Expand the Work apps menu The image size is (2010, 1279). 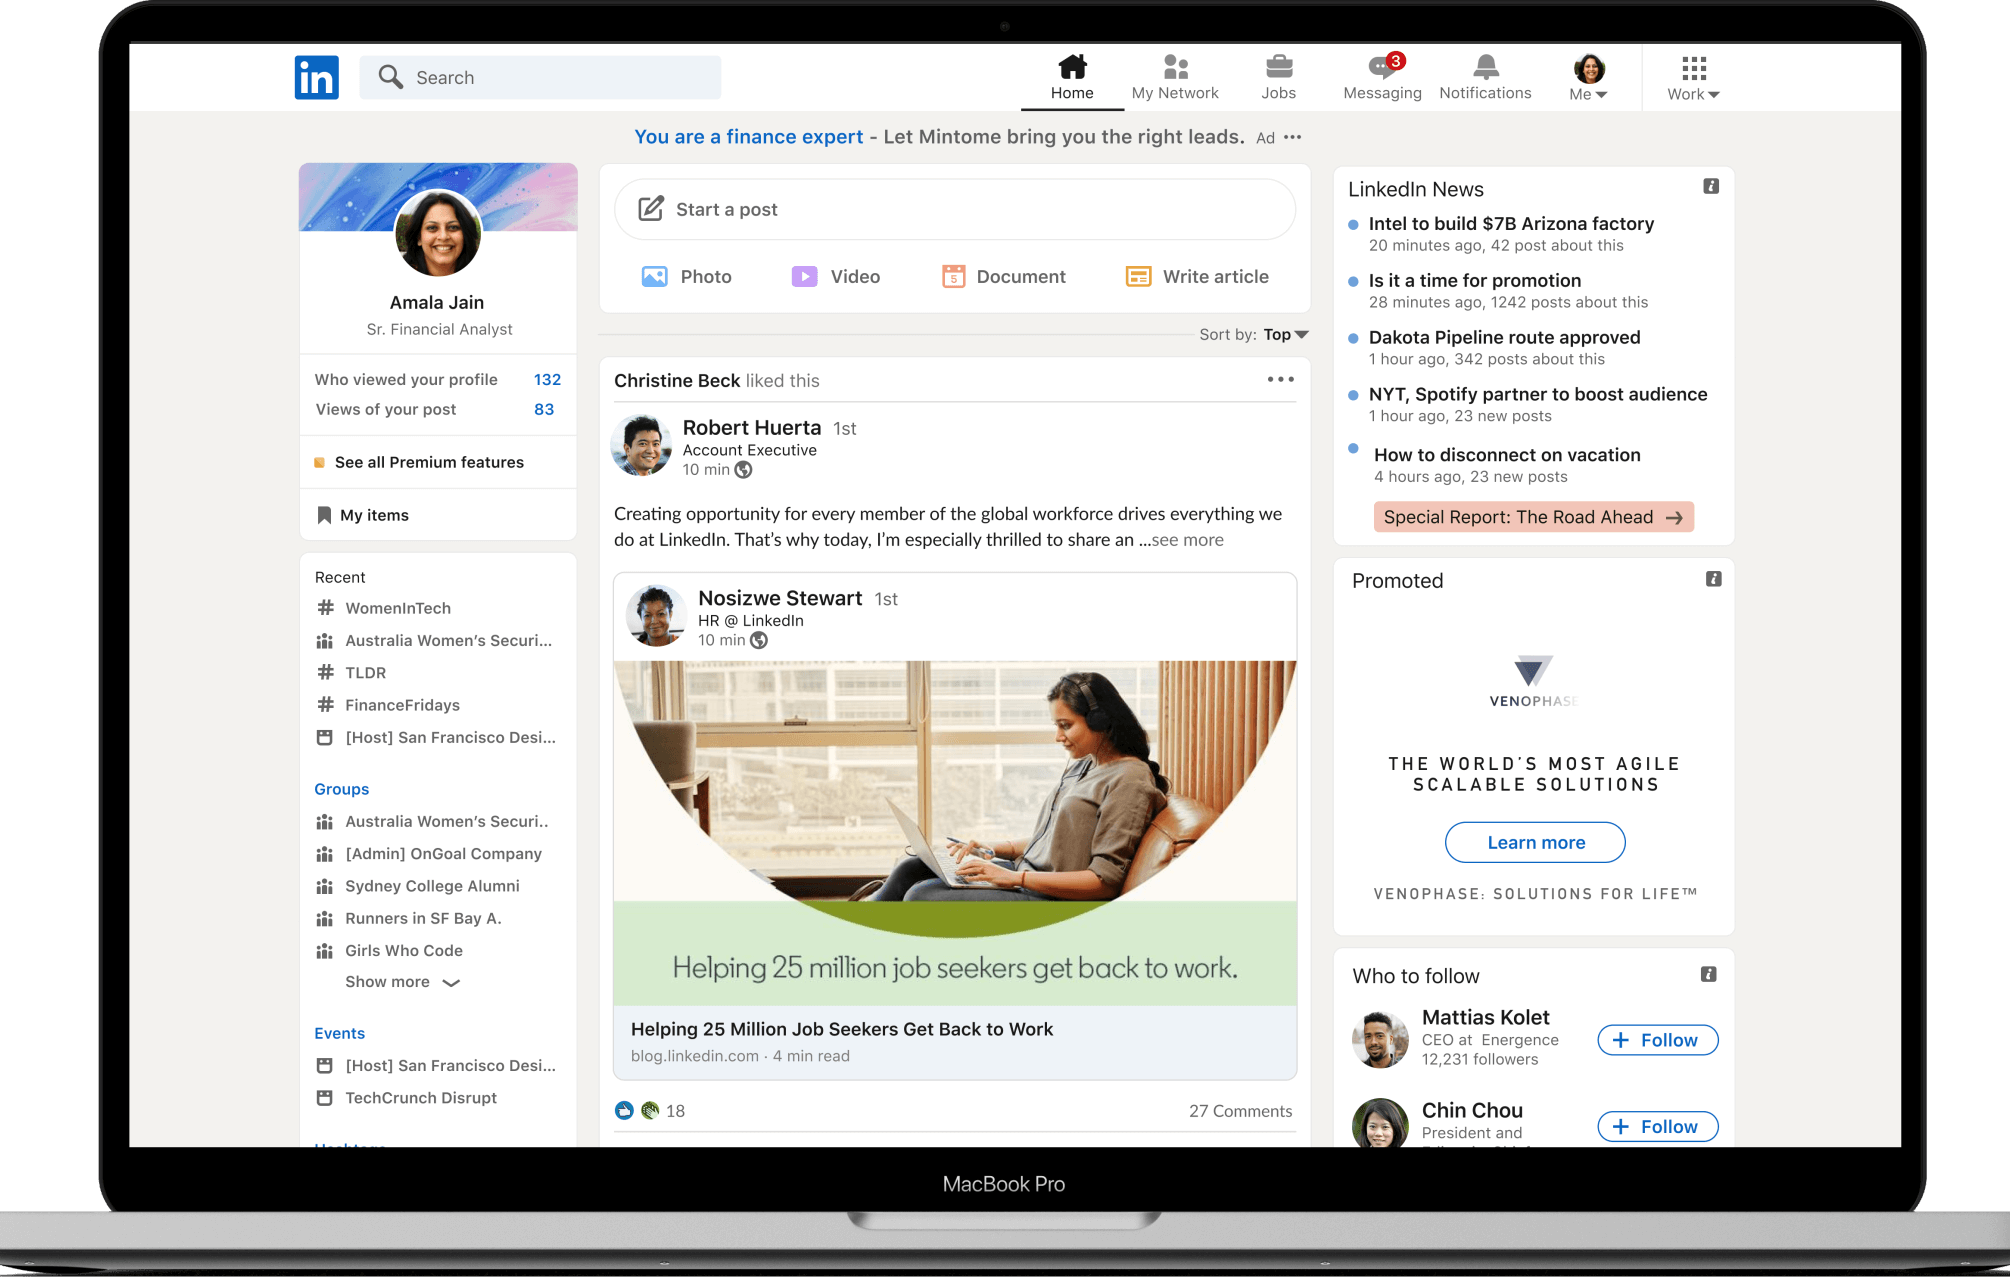[x=1693, y=78]
